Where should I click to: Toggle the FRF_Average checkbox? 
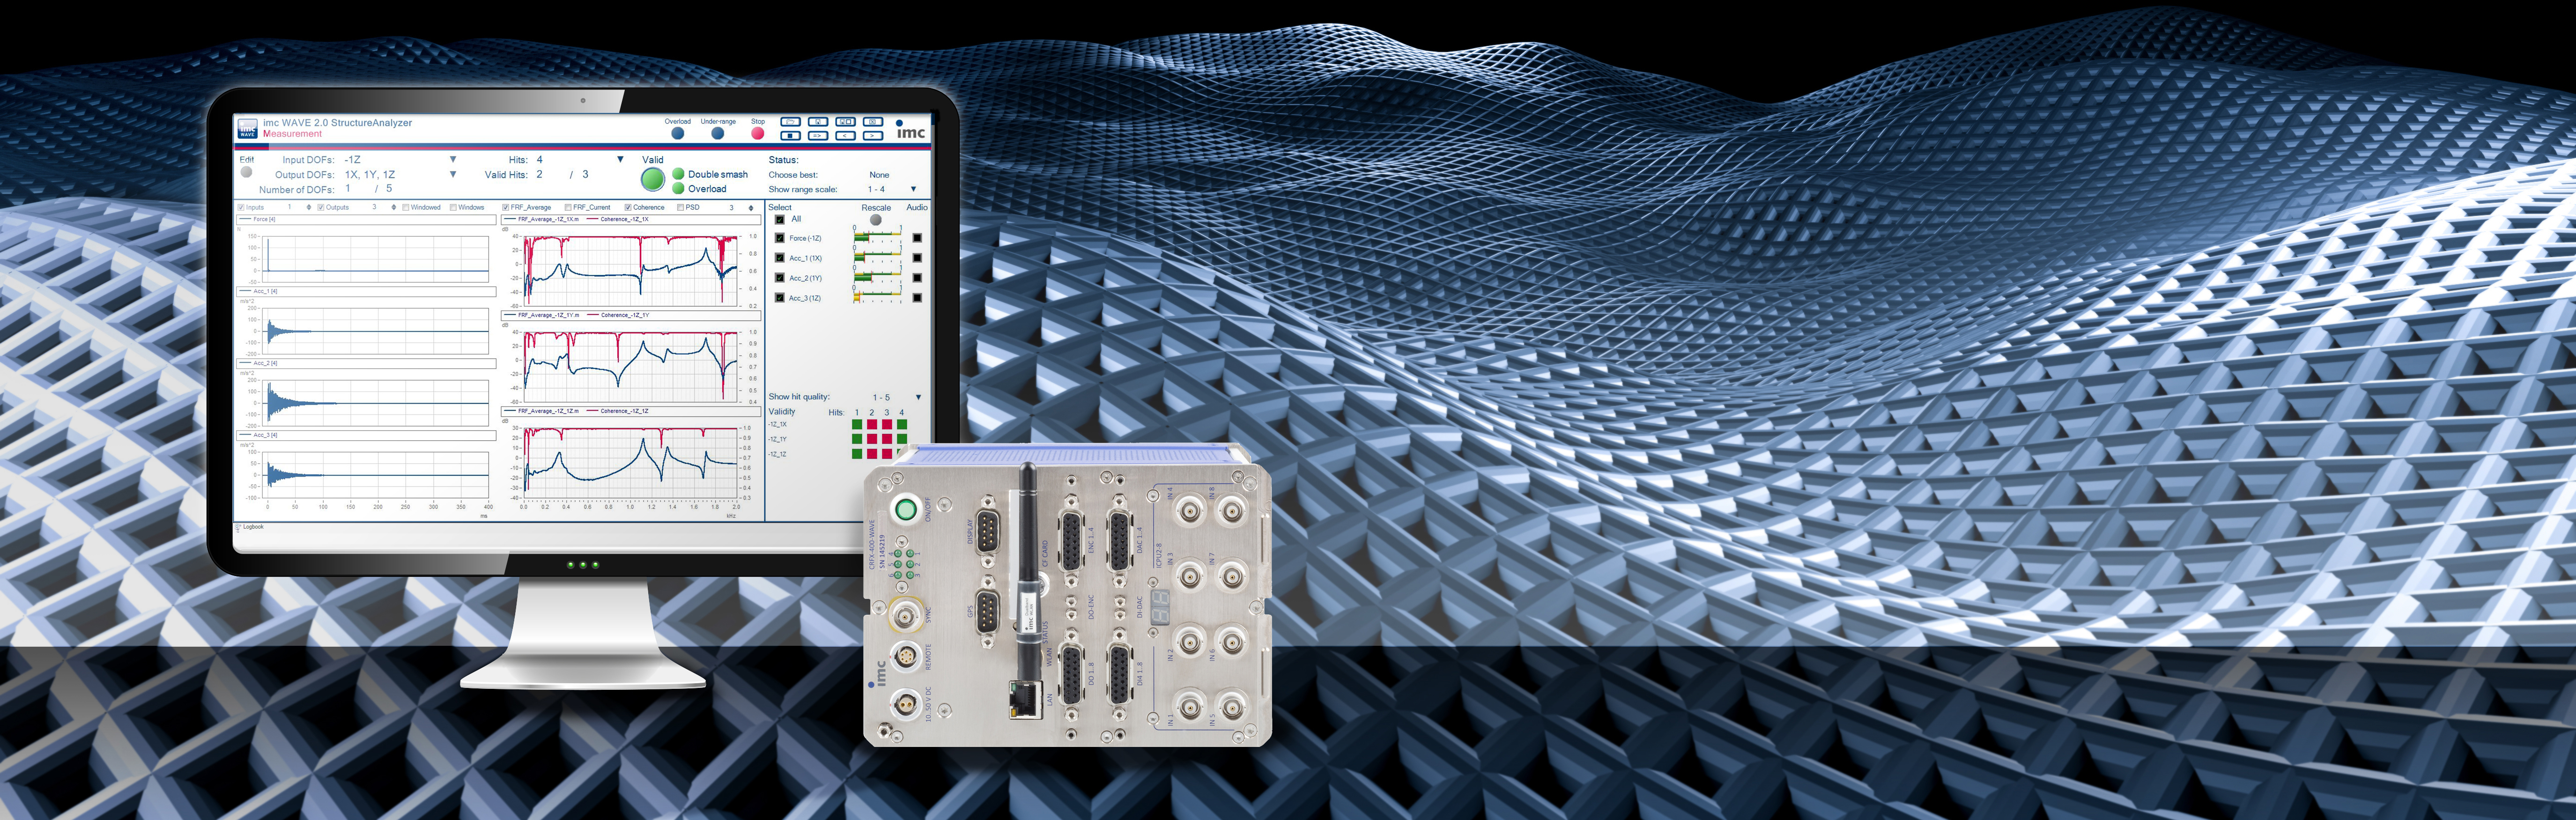coord(505,208)
